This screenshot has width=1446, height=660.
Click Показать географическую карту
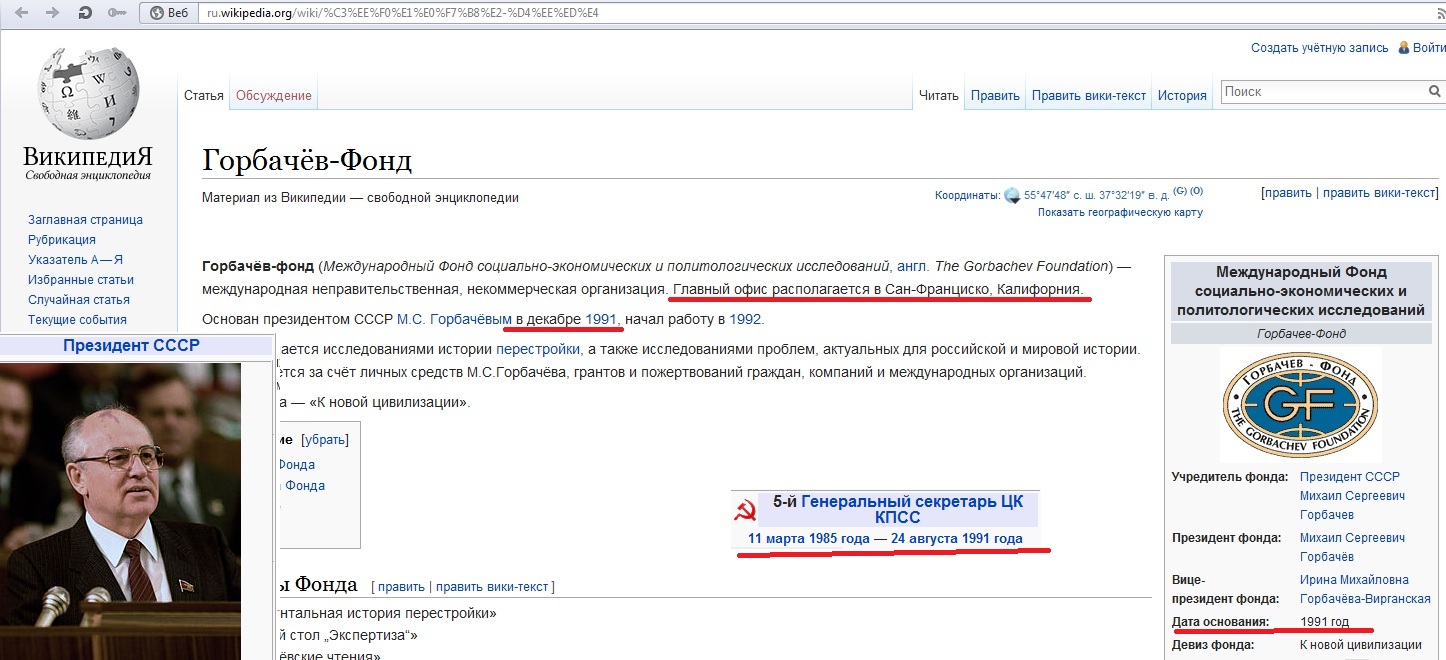pyautogui.click(x=1120, y=212)
